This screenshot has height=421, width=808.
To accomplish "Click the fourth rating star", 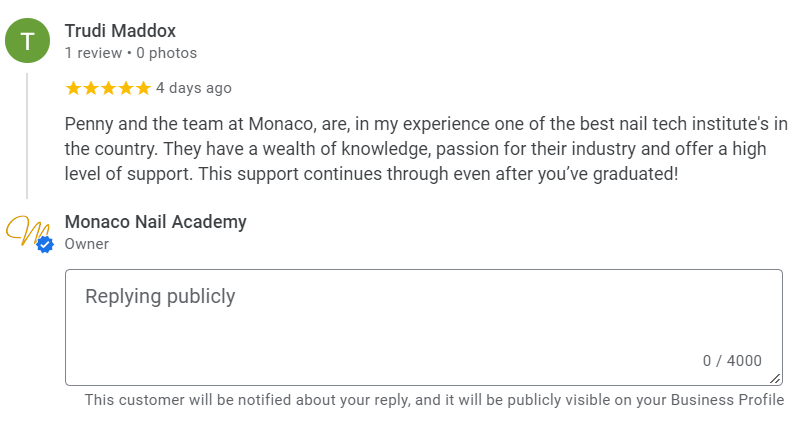I will coord(125,88).
